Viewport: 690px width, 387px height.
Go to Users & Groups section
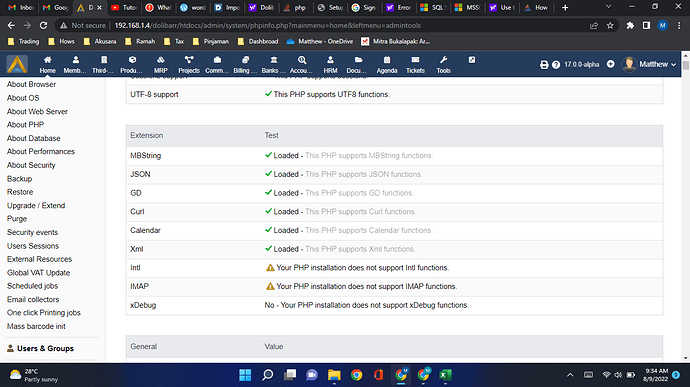[x=45, y=348]
